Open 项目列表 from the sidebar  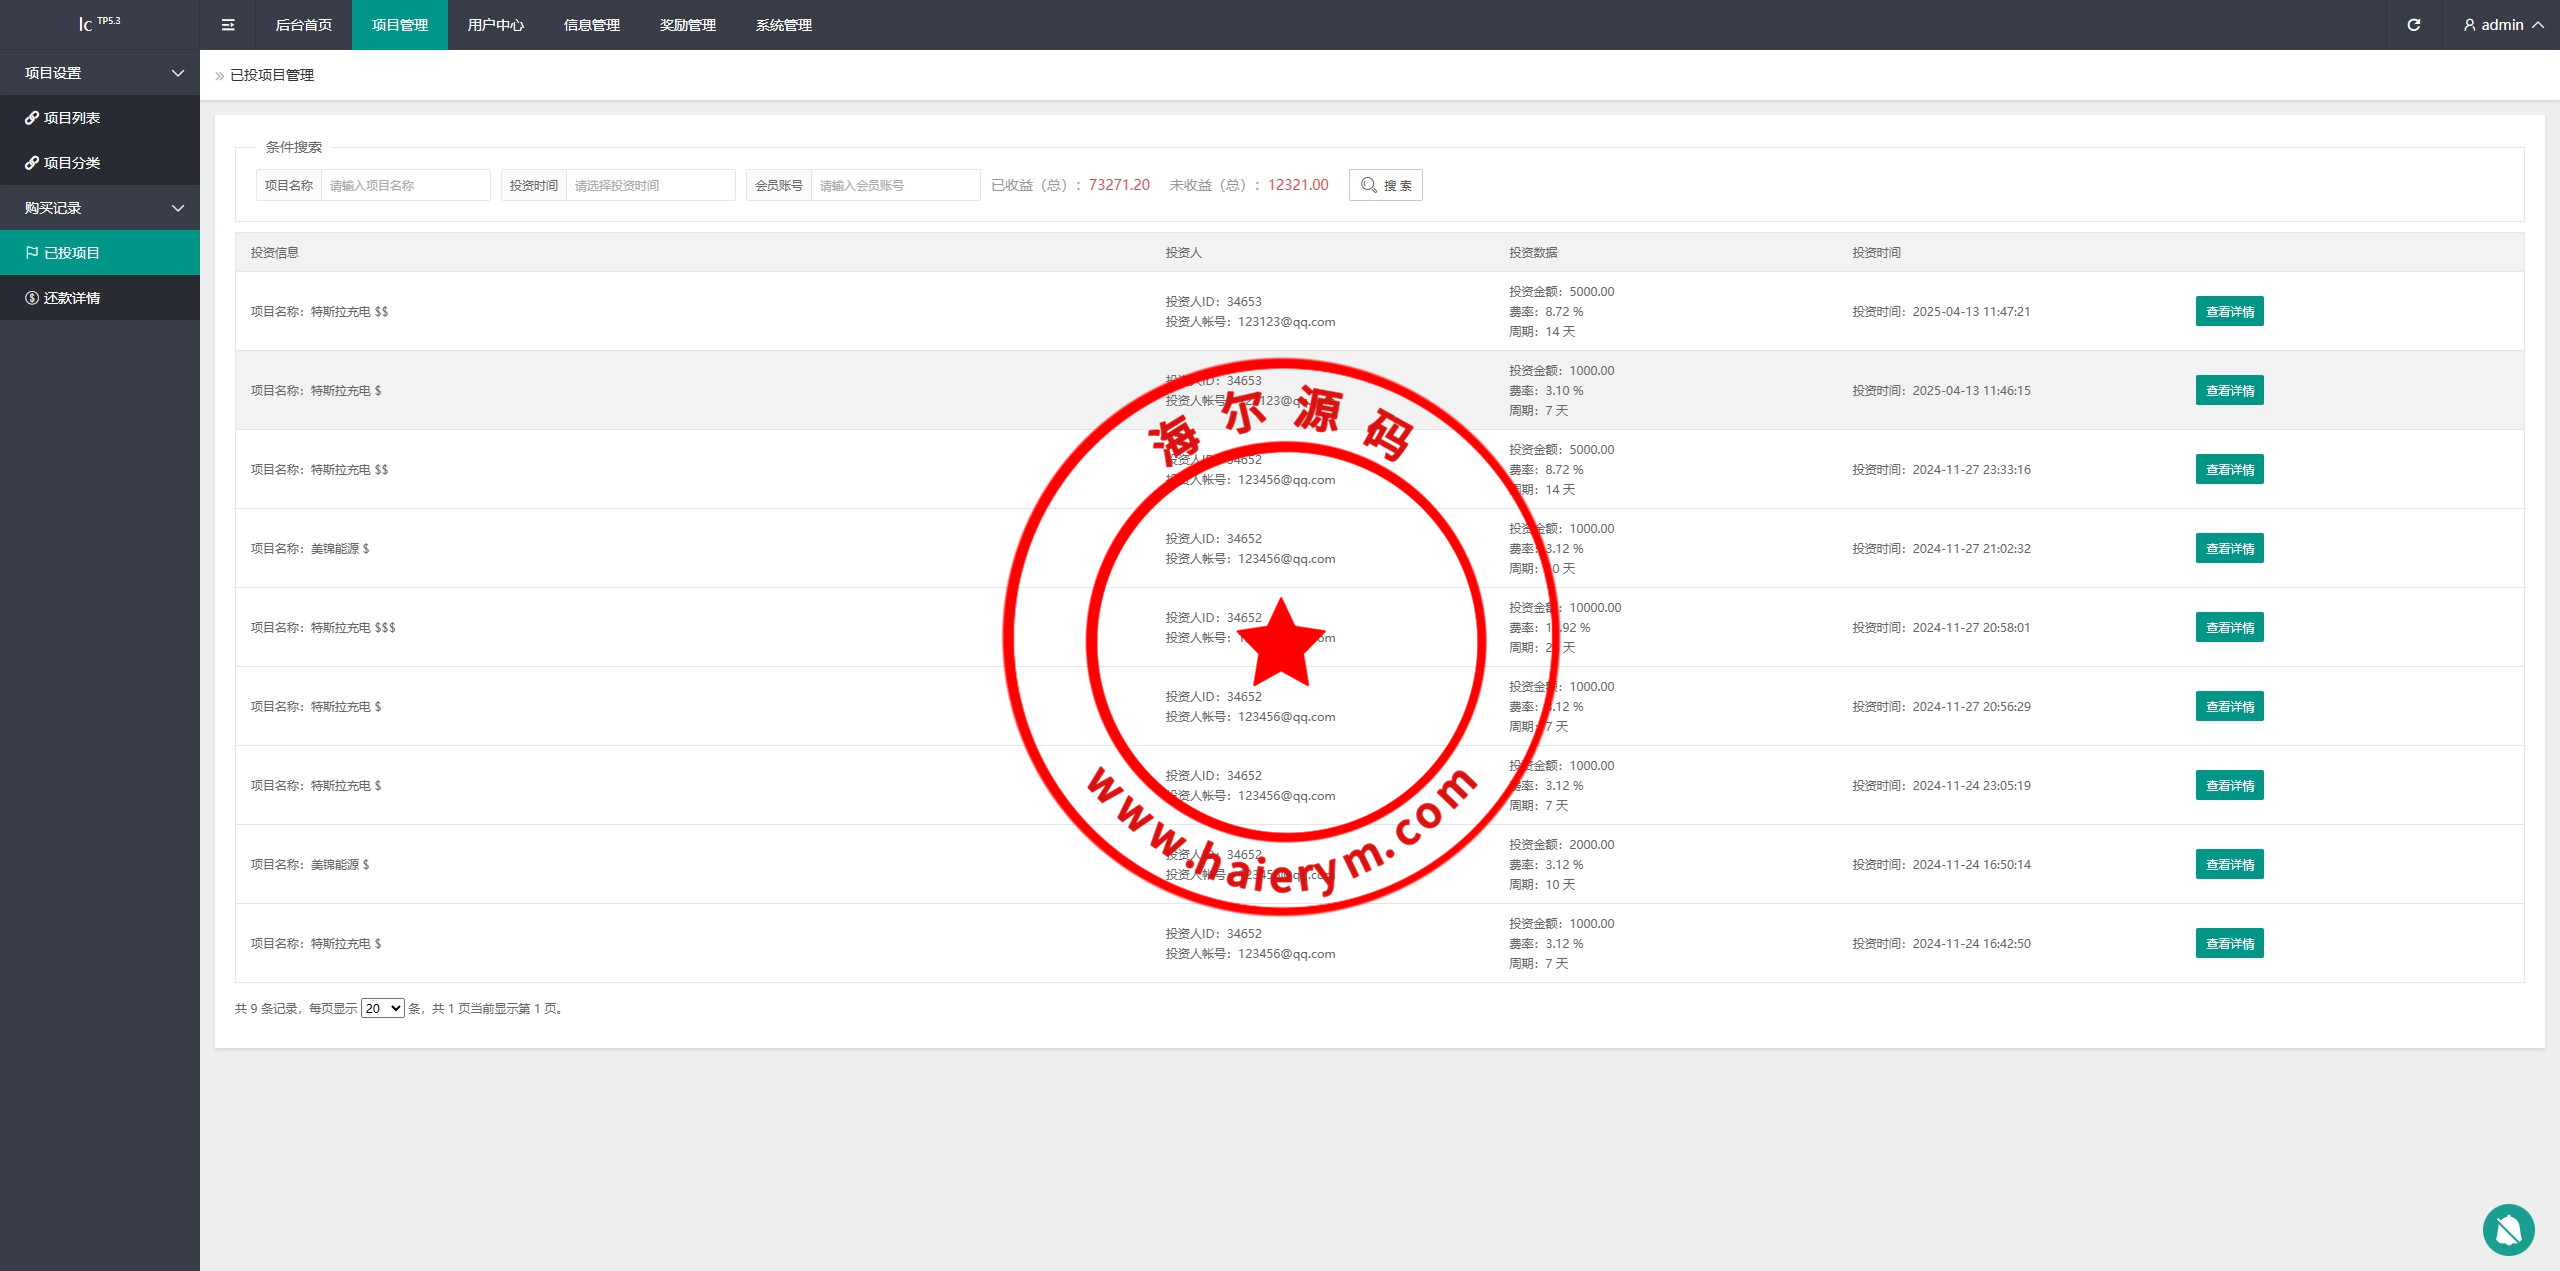coord(72,118)
